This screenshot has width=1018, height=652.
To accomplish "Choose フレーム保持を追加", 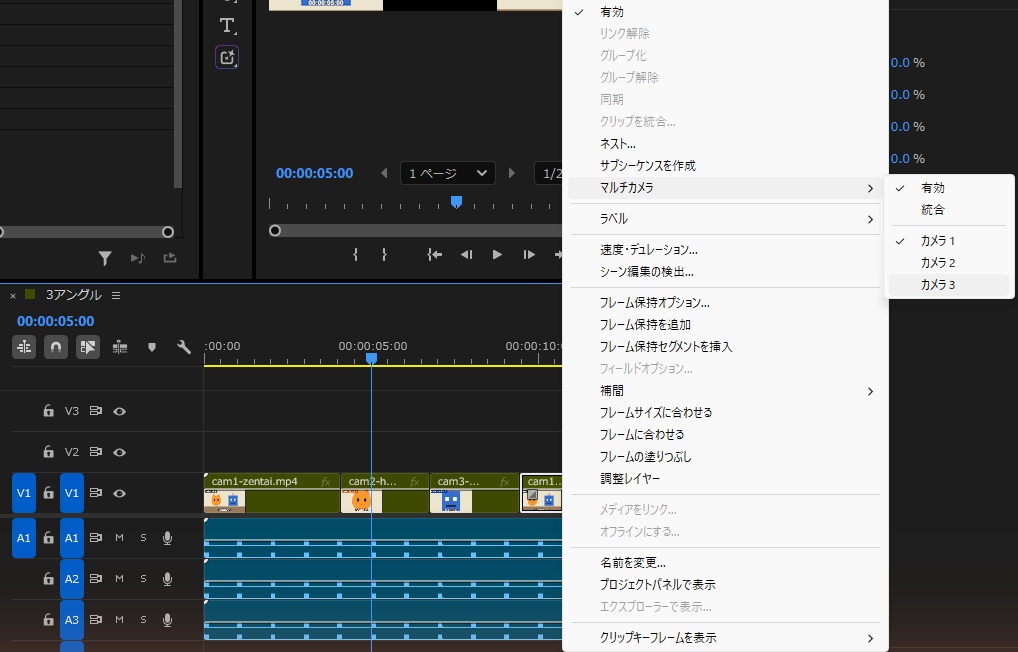I will (725, 325).
